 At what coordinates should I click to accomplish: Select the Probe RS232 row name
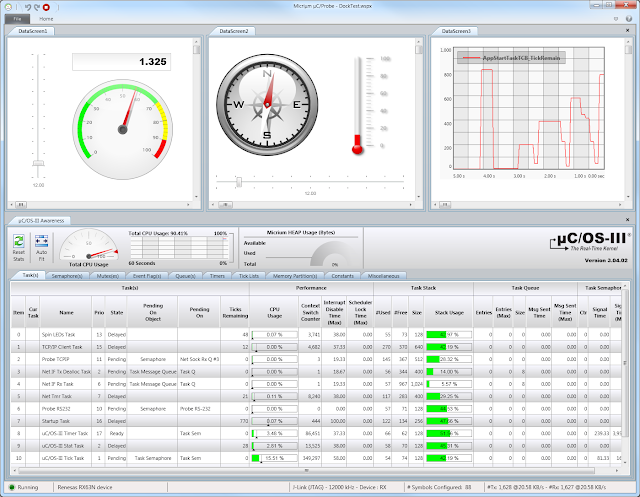[56, 408]
